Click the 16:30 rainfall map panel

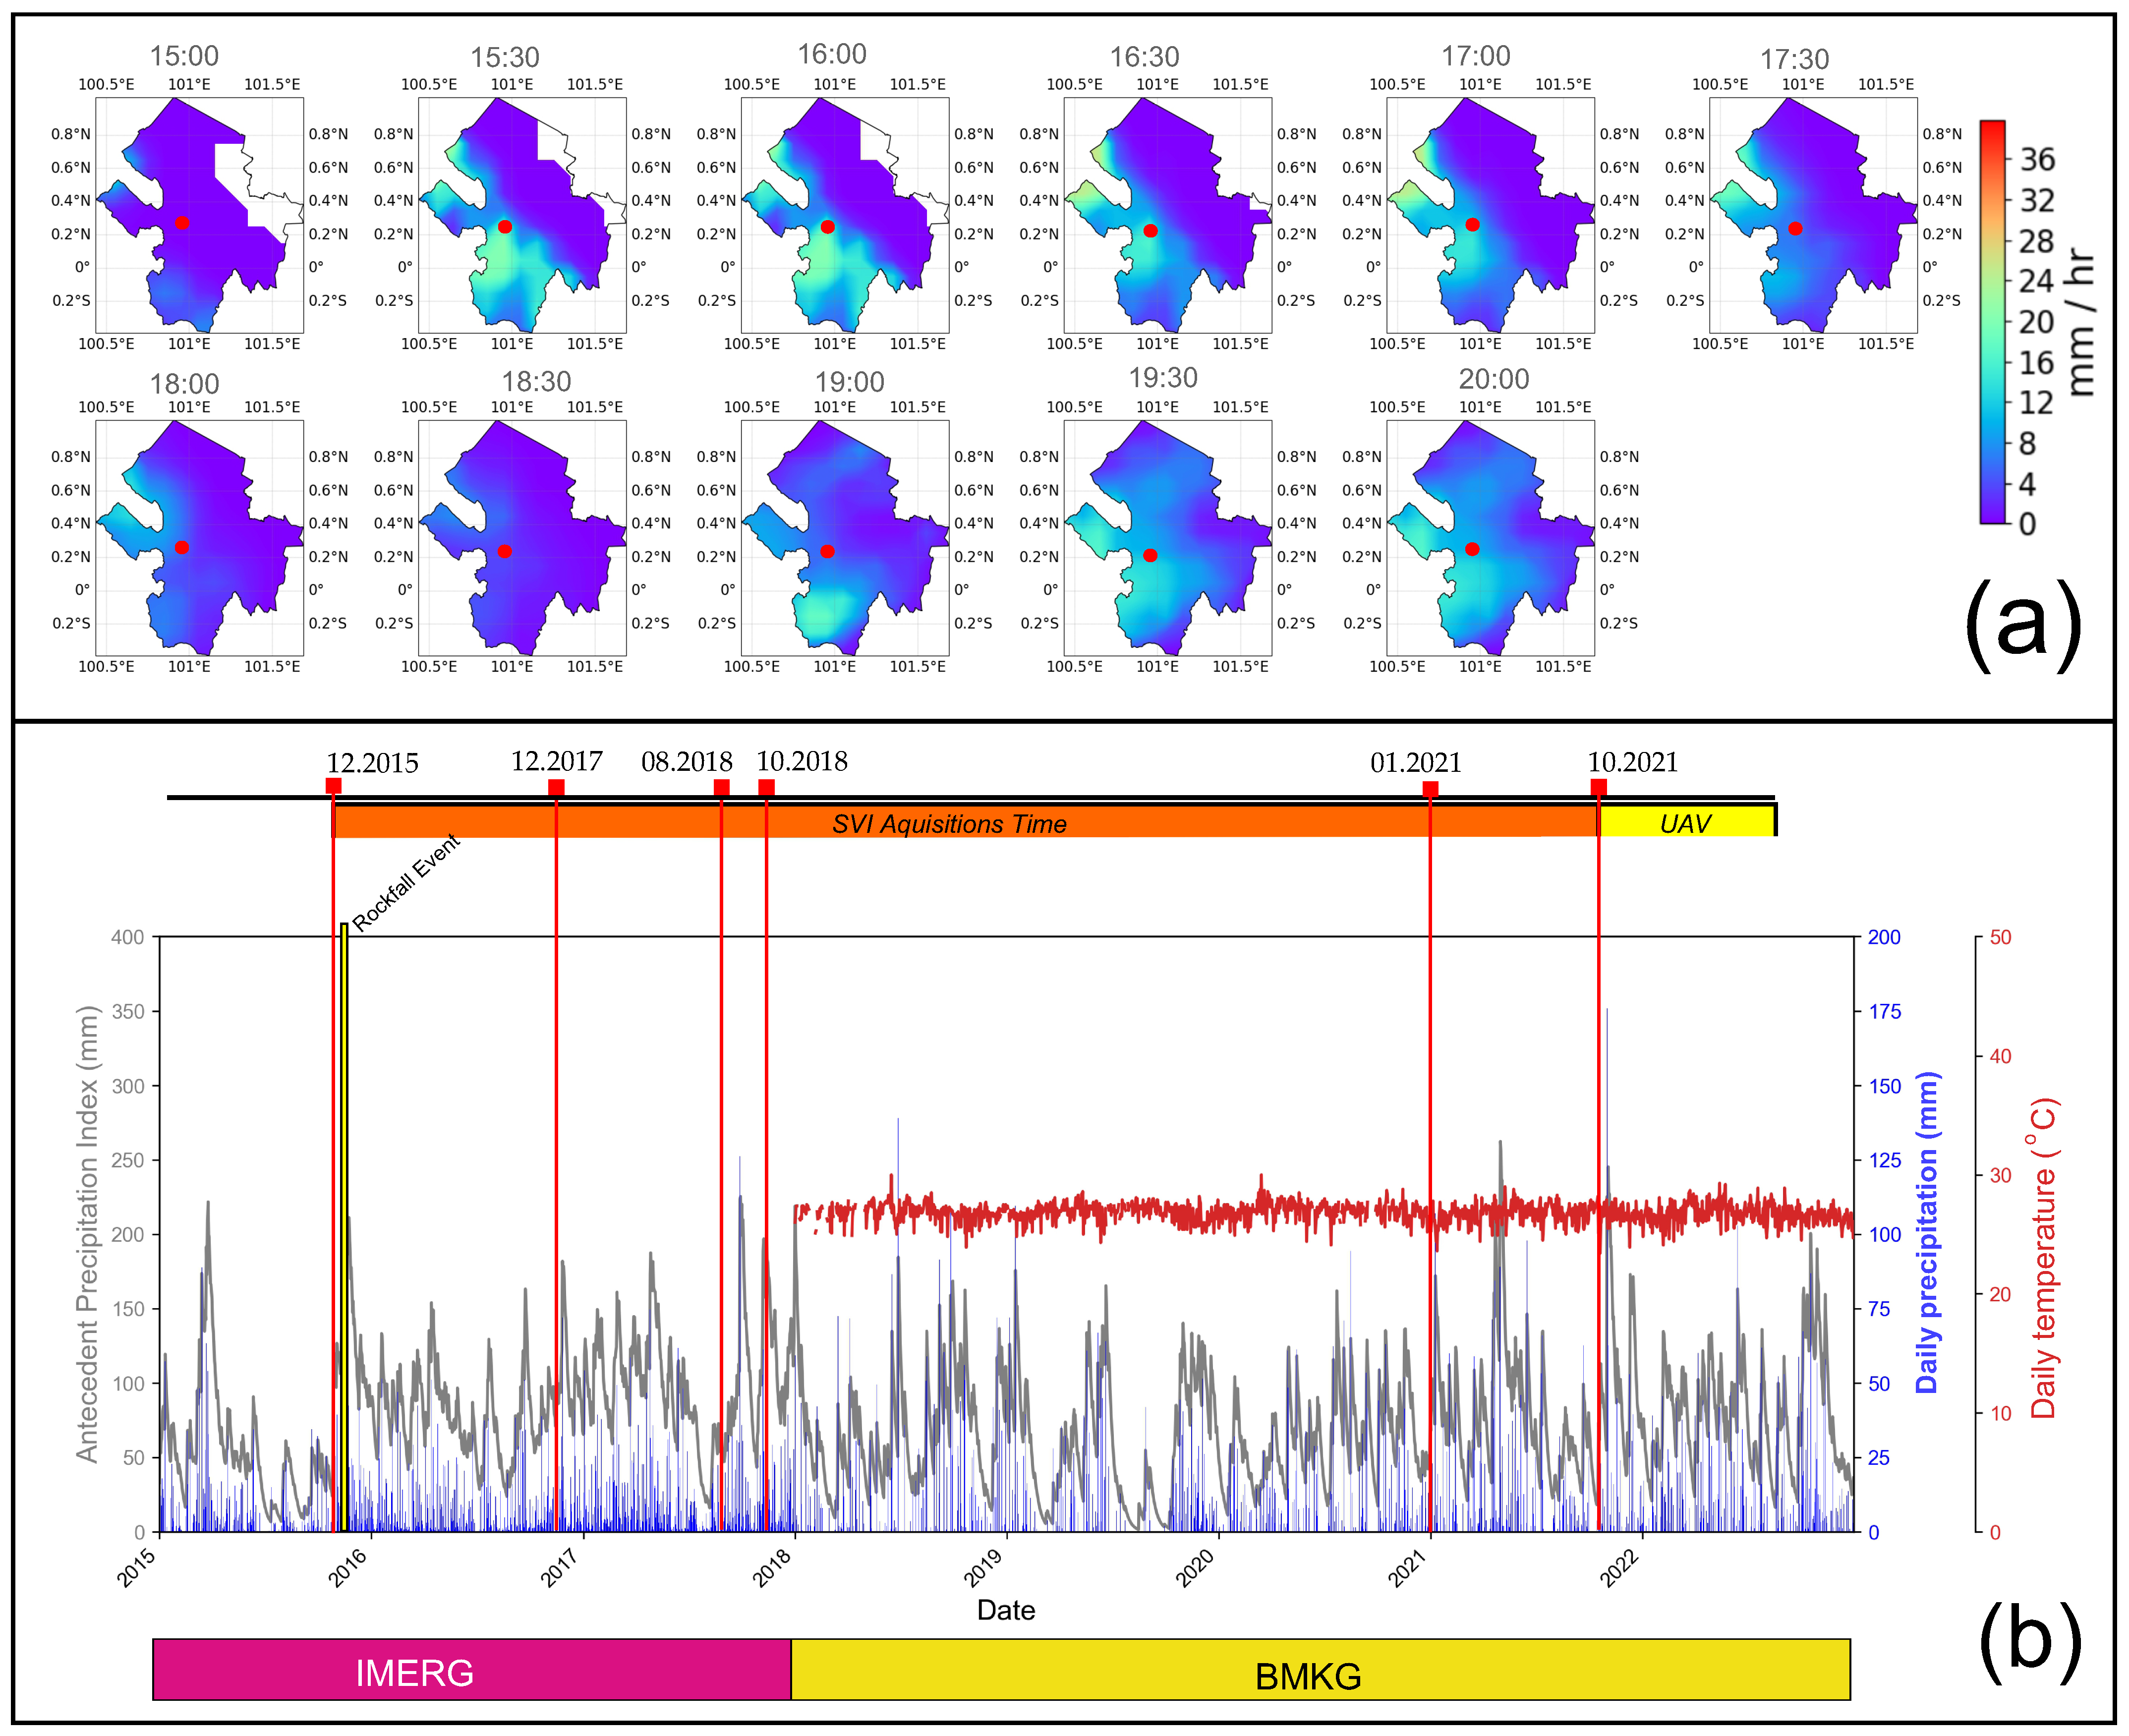tap(1168, 215)
